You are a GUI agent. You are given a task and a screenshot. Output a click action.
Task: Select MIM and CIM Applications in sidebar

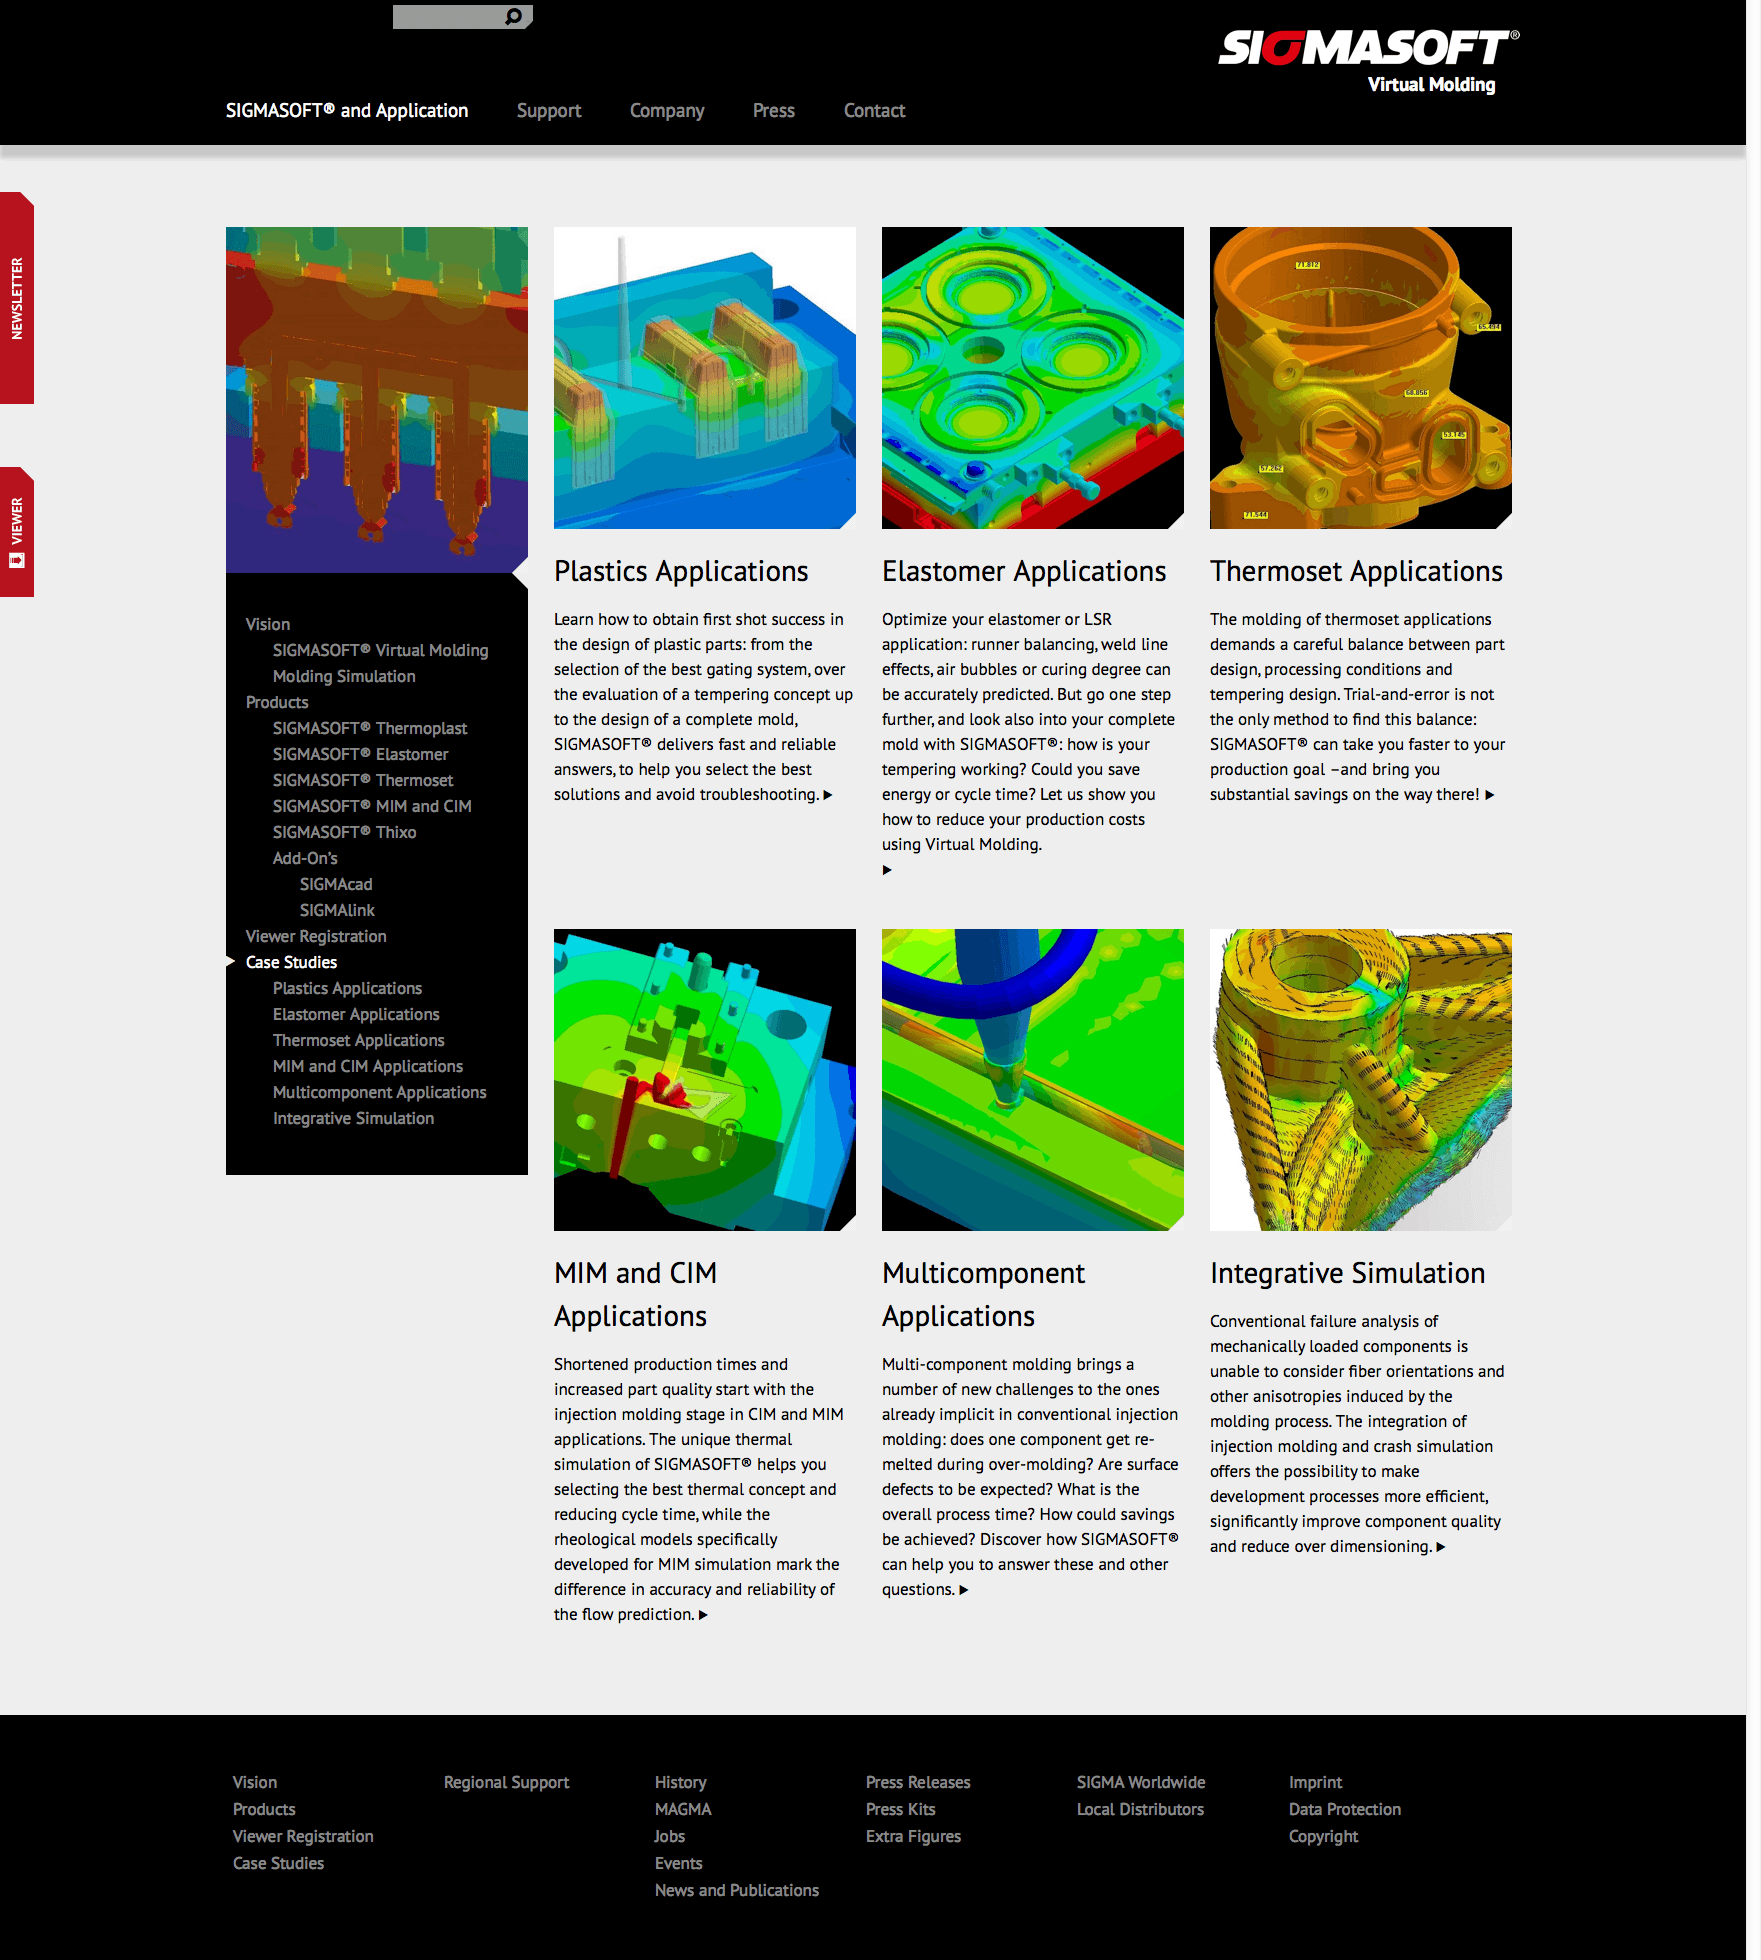click(x=368, y=1066)
